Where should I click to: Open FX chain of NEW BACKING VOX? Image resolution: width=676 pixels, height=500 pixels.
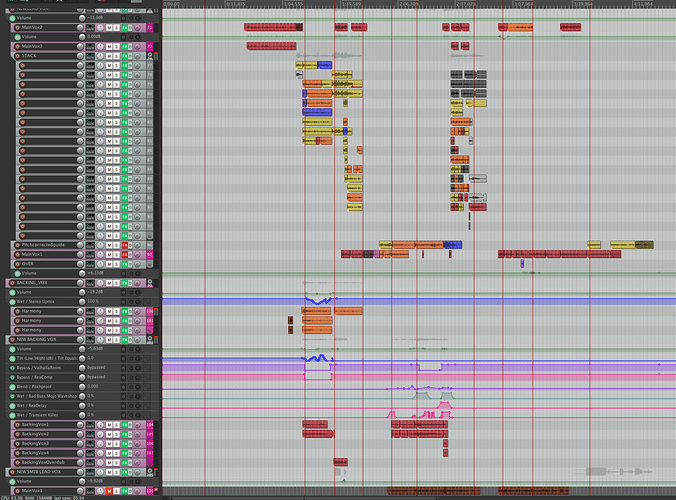coord(124,340)
